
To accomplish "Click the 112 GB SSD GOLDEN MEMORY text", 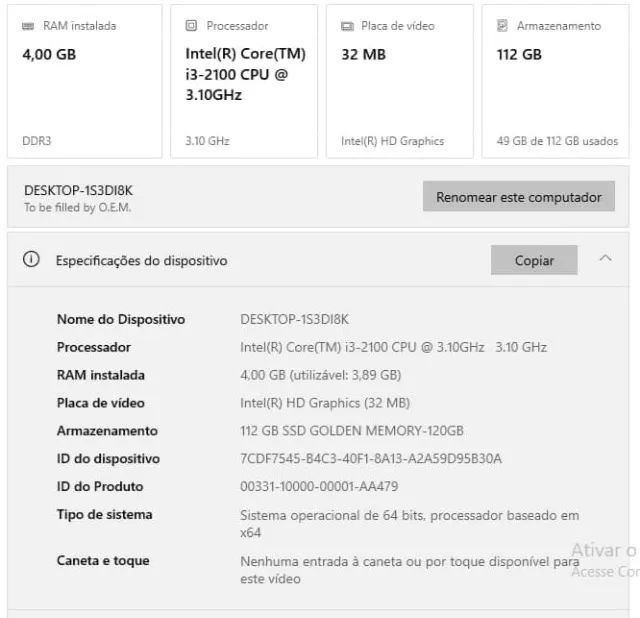I will [352, 431].
